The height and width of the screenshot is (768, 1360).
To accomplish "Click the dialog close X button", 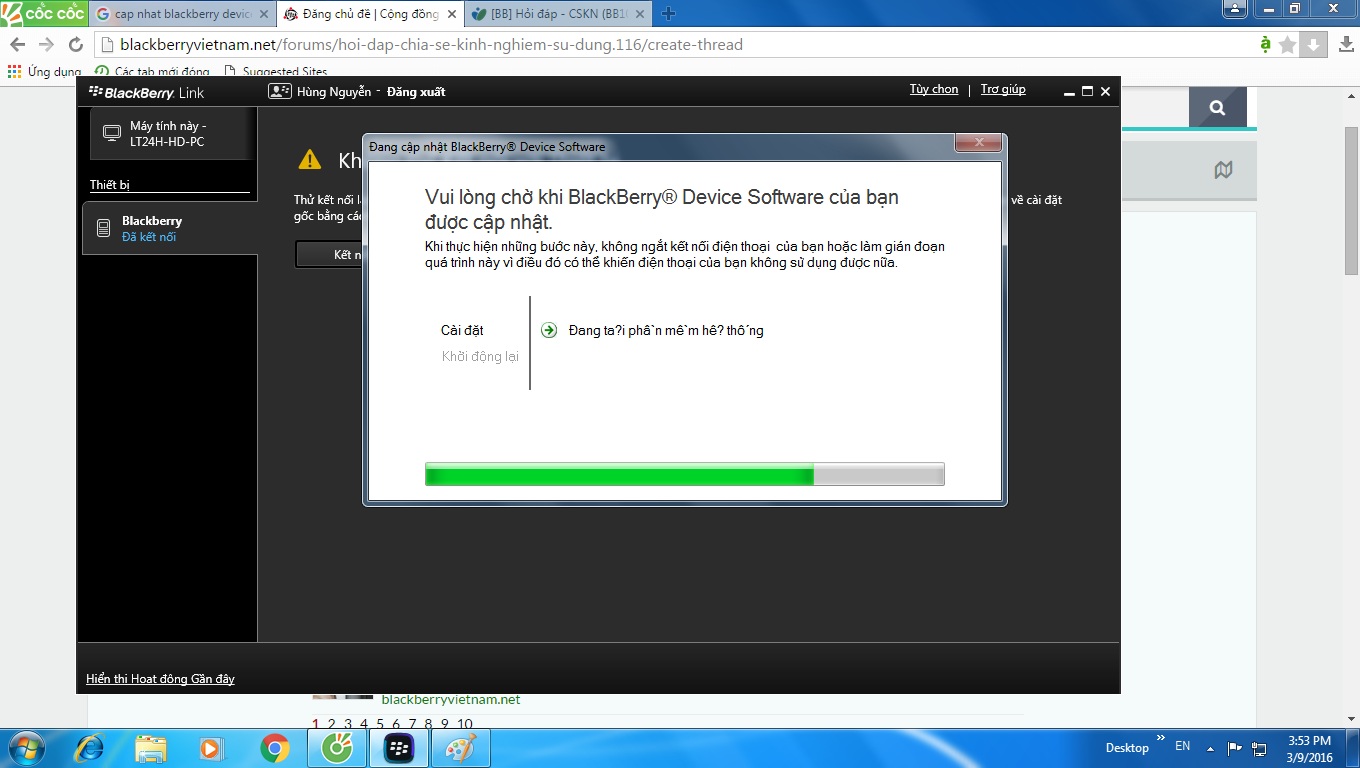I will coord(979,143).
